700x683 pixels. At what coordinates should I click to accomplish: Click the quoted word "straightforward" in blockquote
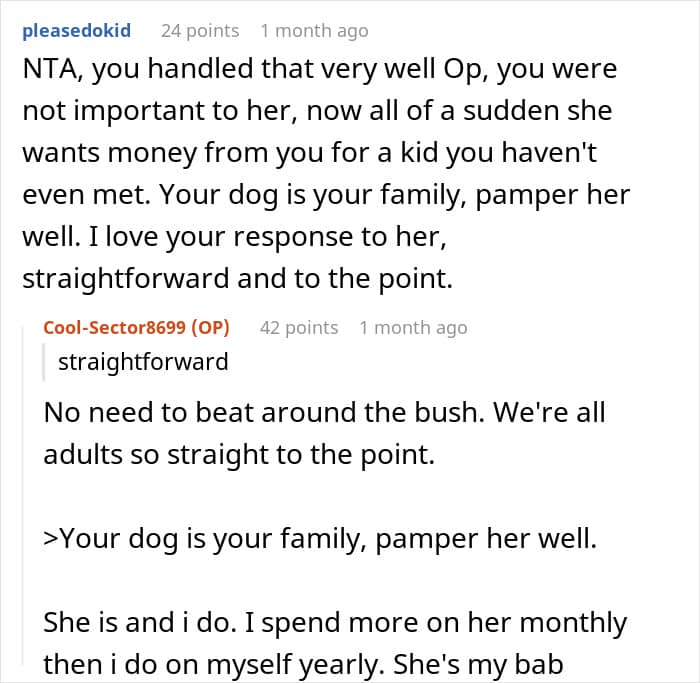pos(143,361)
